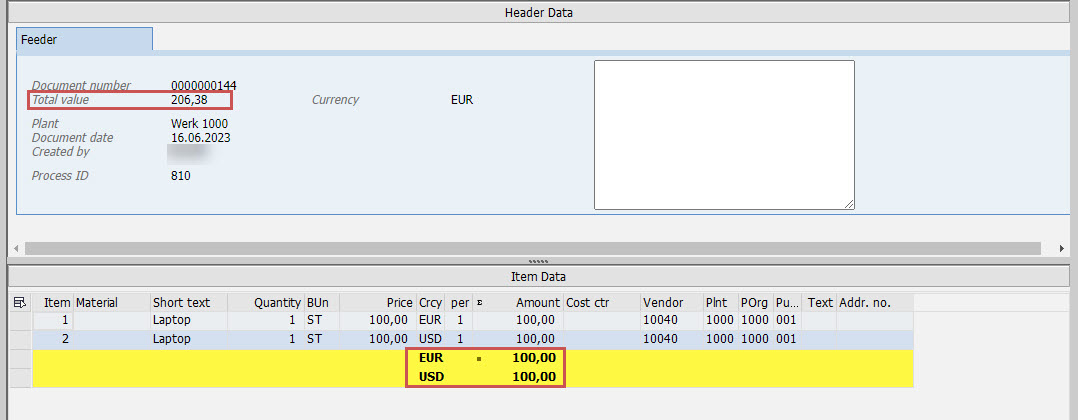The image size is (1078, 420).
Task: Click the table layout icon beside Item header
Action: pyautogui.click(x=20, y=302)
